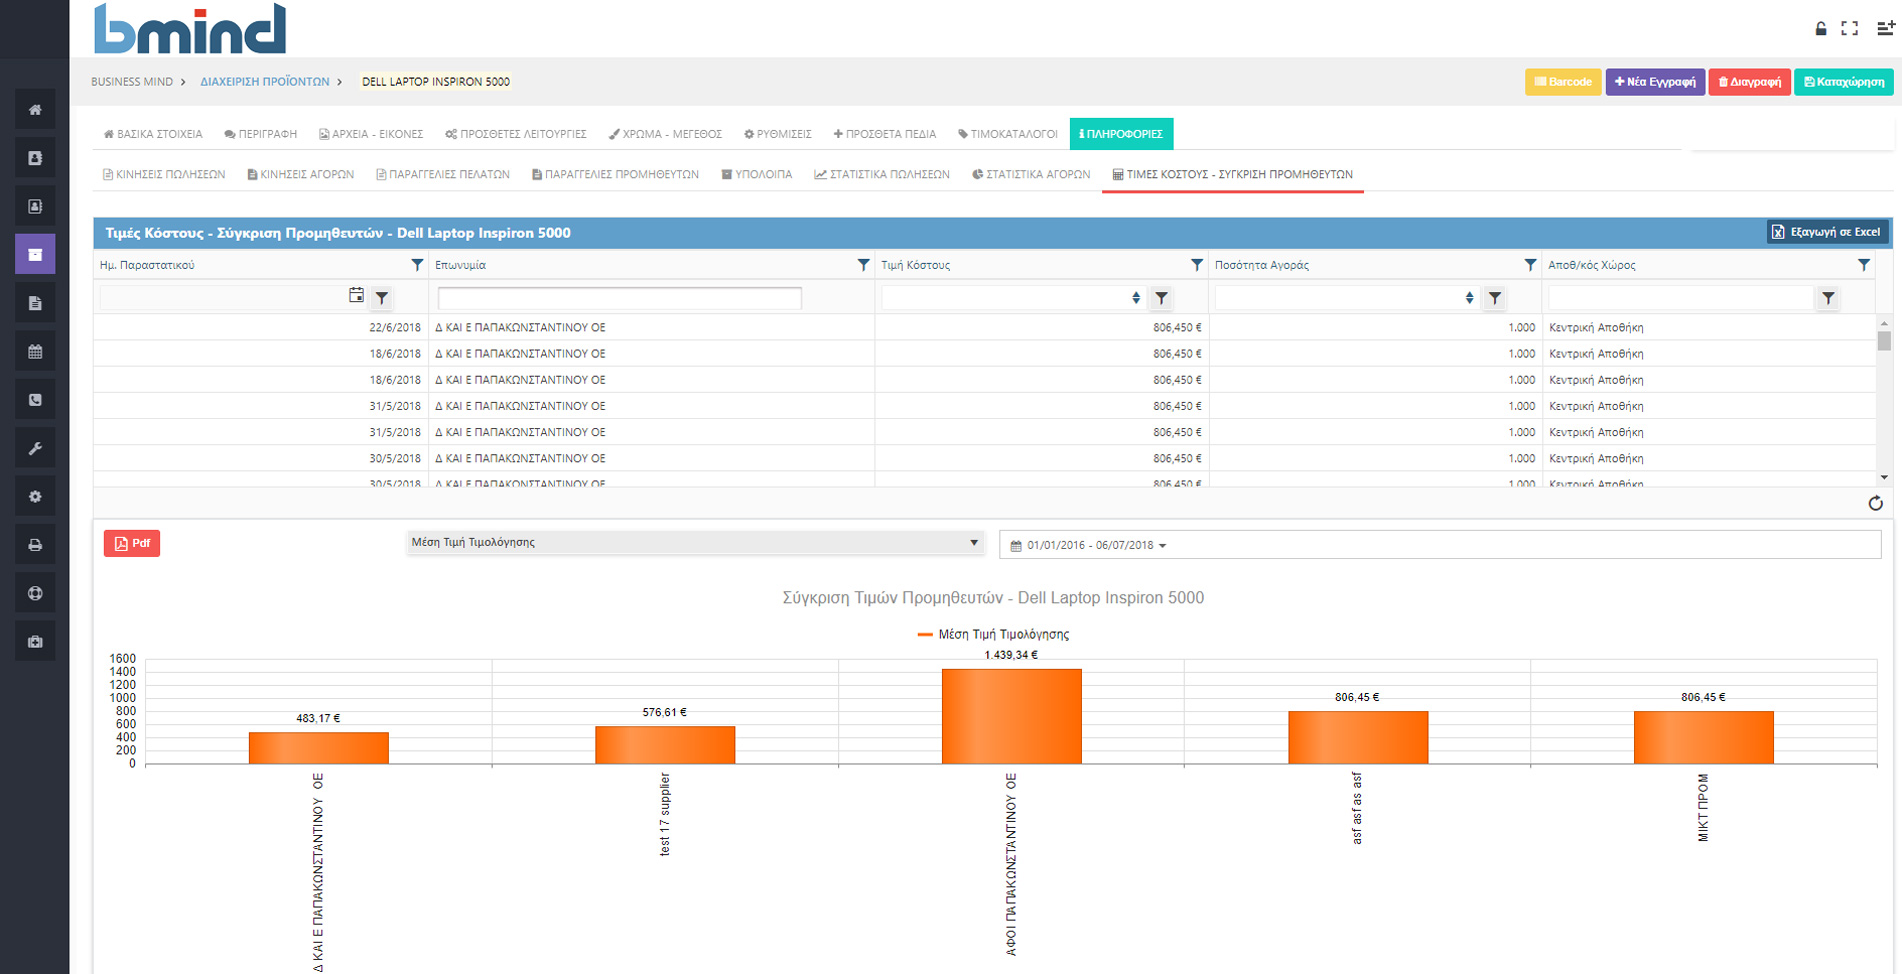Screen dimensions: 1902x974
Task: Switch to ΠΡΟΣΘΕΤΕΣ ΛΕΙΤΟΥΡΓΙΕΣ tab
Action: pyautogui.click(x=516, y=134)
